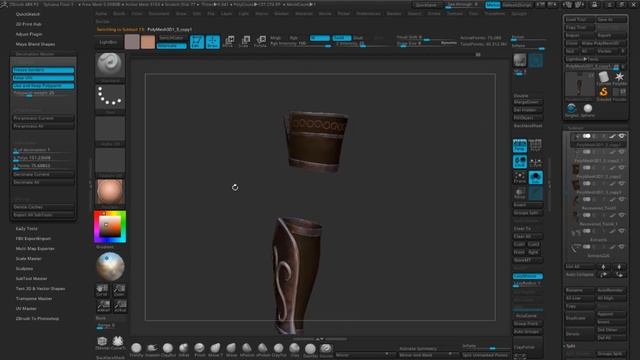Expand 3D Print Hub submenu
This screenshot has width=640, height=360.
29,24
